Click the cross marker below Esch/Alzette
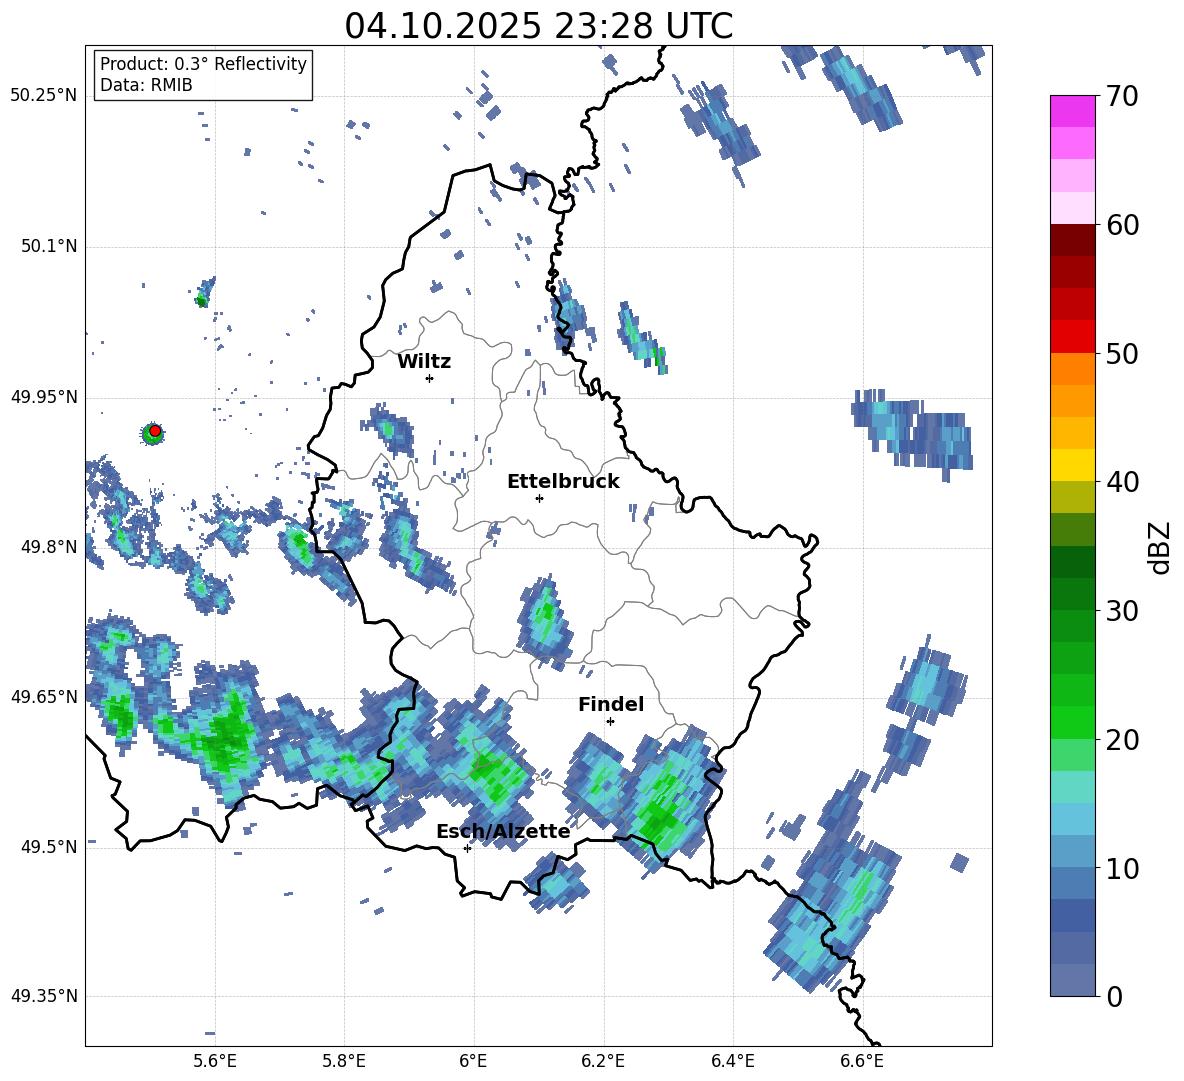 tap(467, 848)
